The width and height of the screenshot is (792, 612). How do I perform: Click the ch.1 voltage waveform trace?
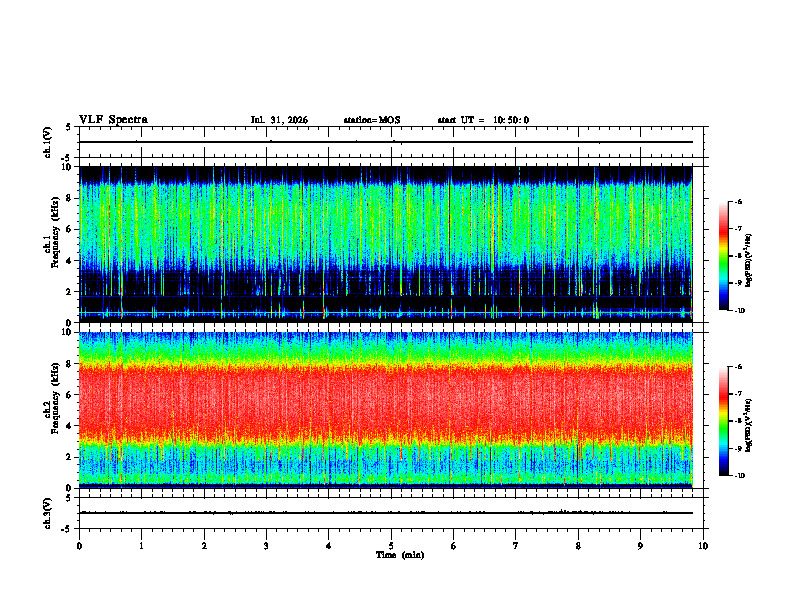pos(386,142)
